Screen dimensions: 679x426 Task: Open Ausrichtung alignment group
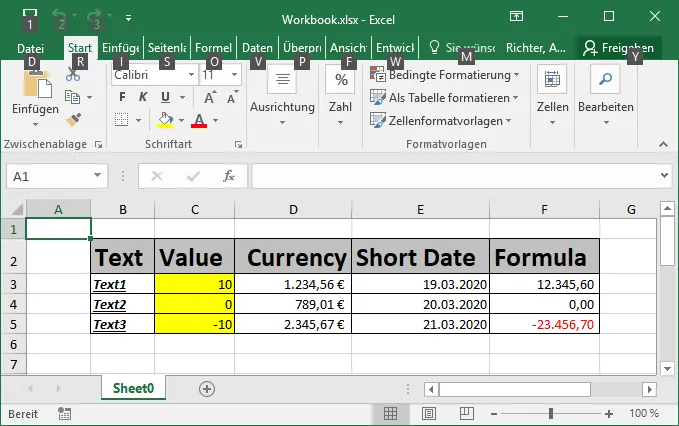(x=282, y=96)
